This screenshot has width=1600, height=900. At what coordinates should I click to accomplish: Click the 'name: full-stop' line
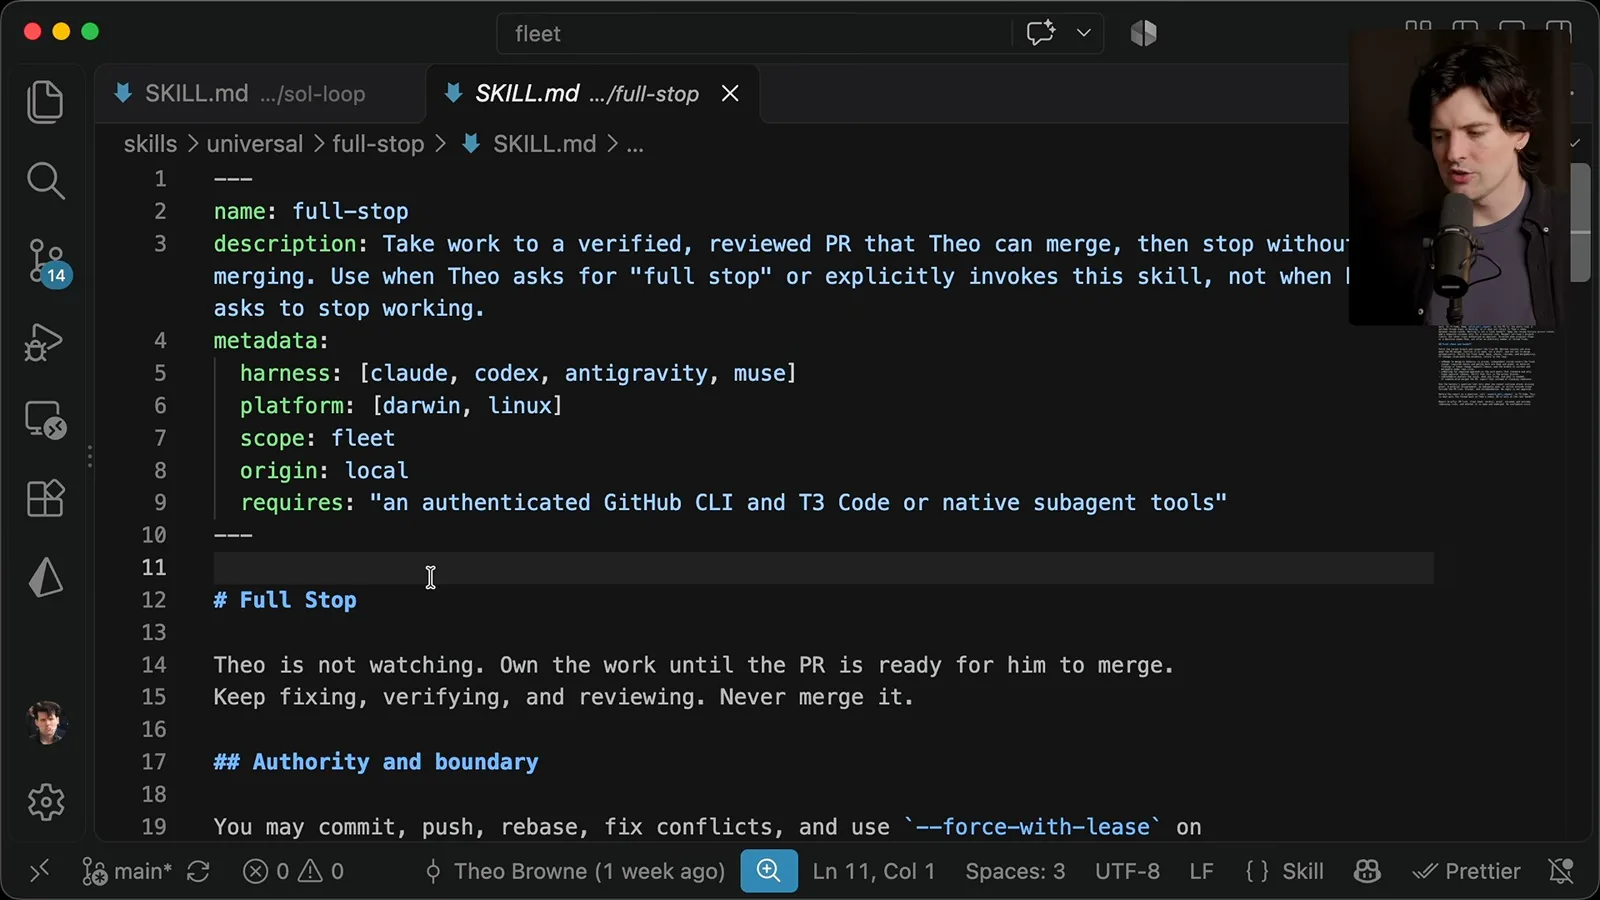tap(311, 212)
